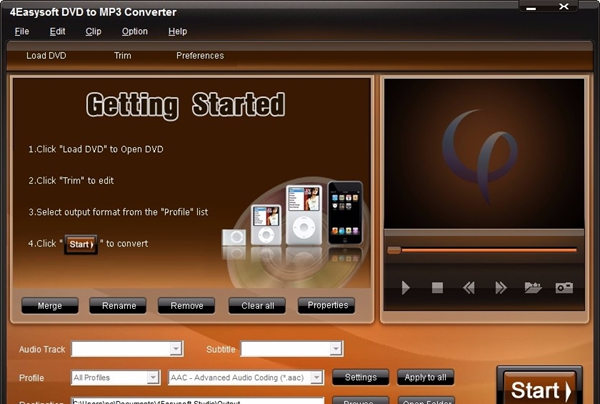
Task: Close the converter window
Action: coord(564,7)
